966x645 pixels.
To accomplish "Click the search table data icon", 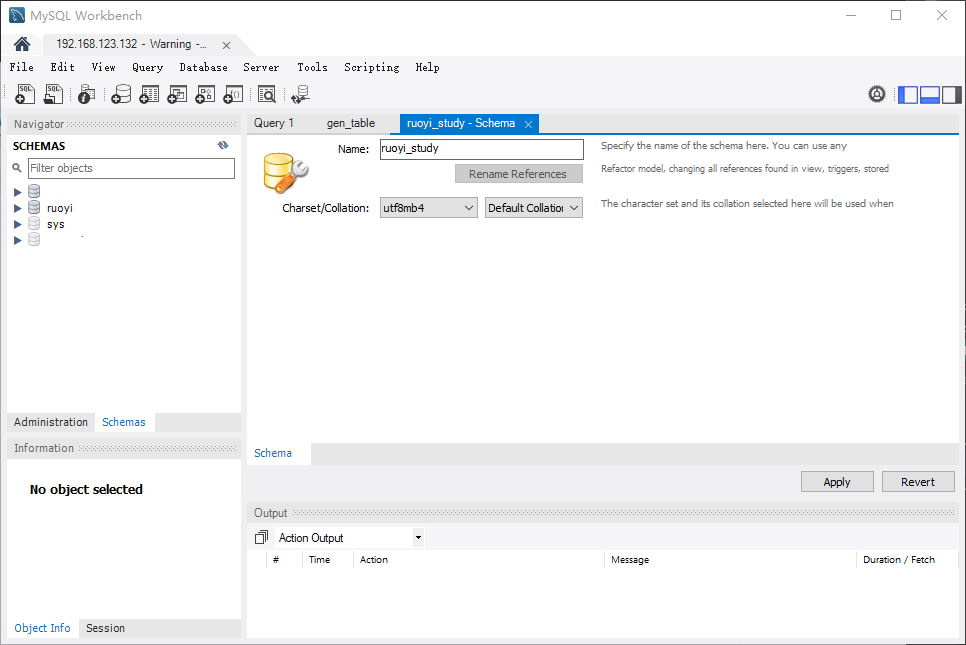I will click(x=266, y=94).
